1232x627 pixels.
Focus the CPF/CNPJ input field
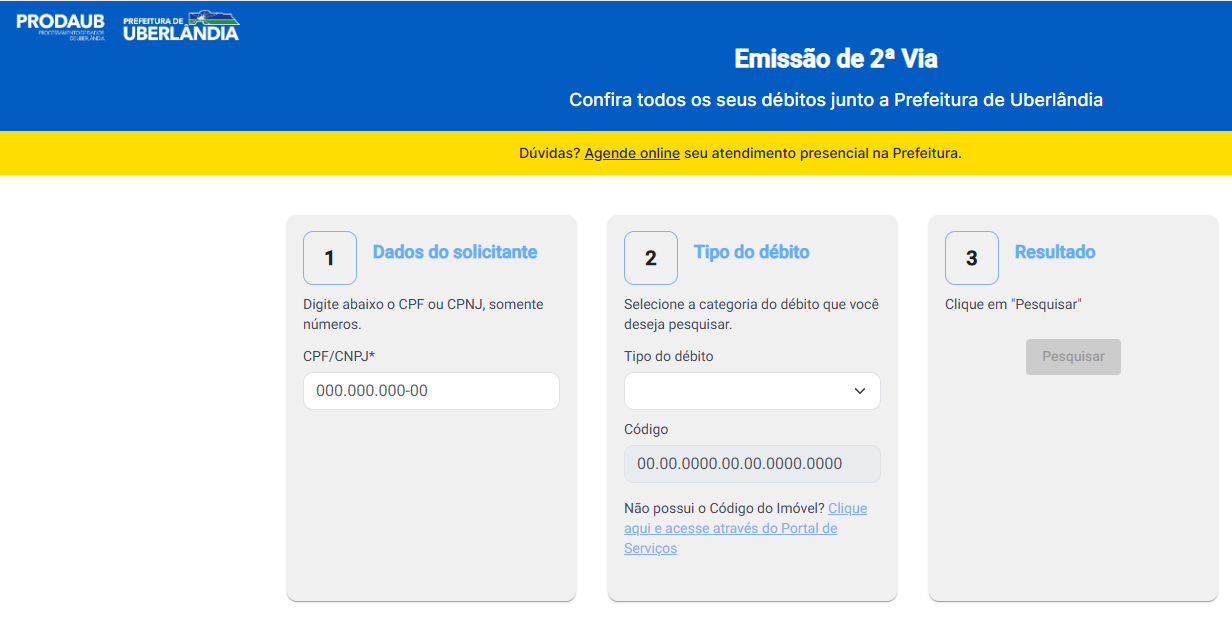[x=430, y=391]
